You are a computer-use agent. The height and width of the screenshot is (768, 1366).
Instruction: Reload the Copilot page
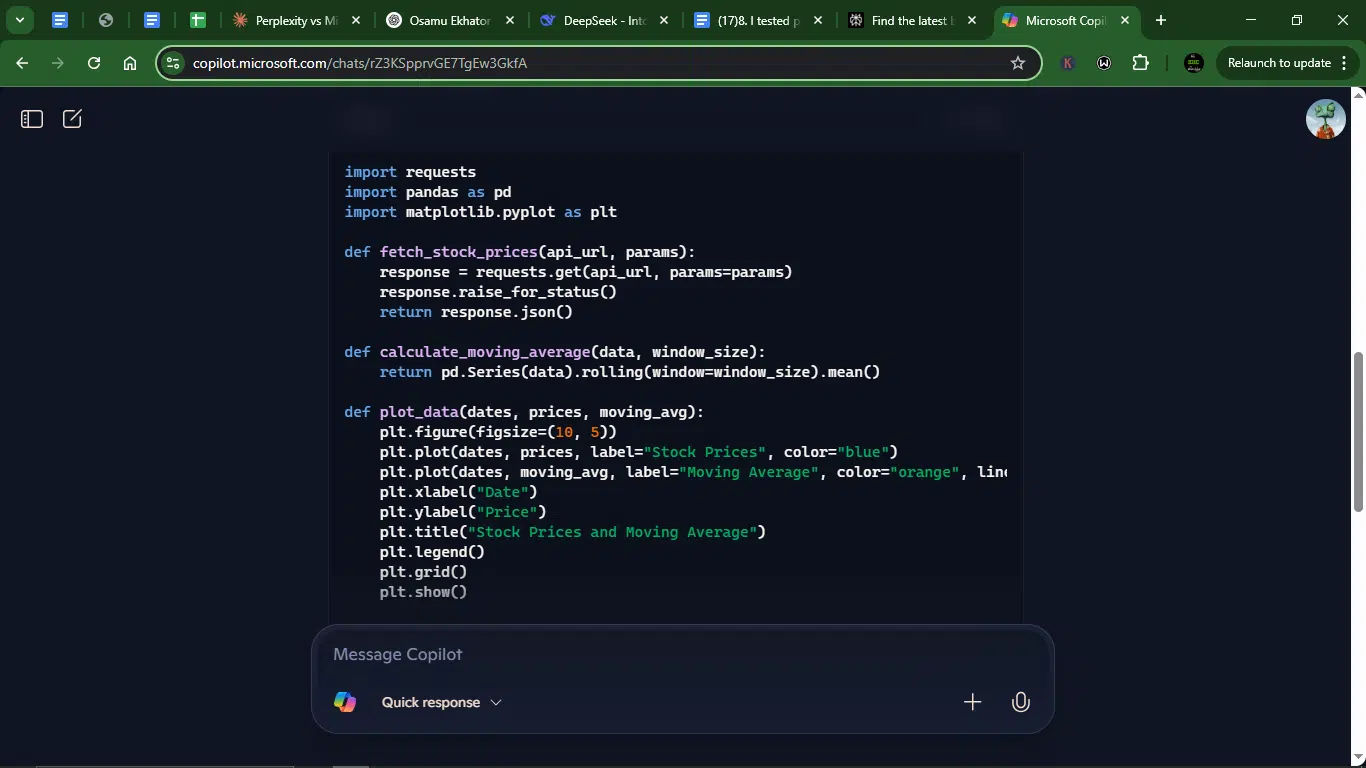94,63
